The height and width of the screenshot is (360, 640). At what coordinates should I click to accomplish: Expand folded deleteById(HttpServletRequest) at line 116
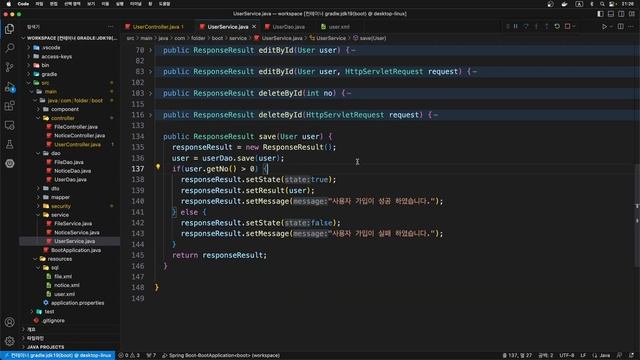150,115
